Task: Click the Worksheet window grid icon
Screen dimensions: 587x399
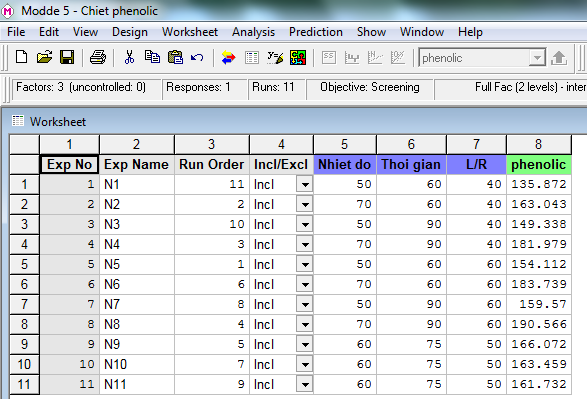Action: click(18, 121)
